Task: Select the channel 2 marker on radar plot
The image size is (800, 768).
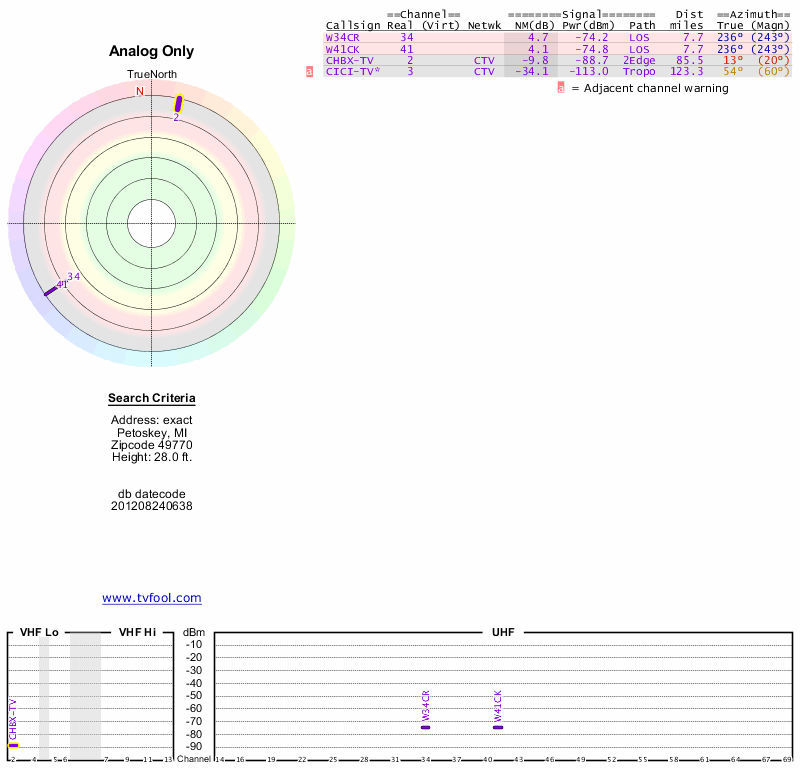Action: tap(179, 103)
